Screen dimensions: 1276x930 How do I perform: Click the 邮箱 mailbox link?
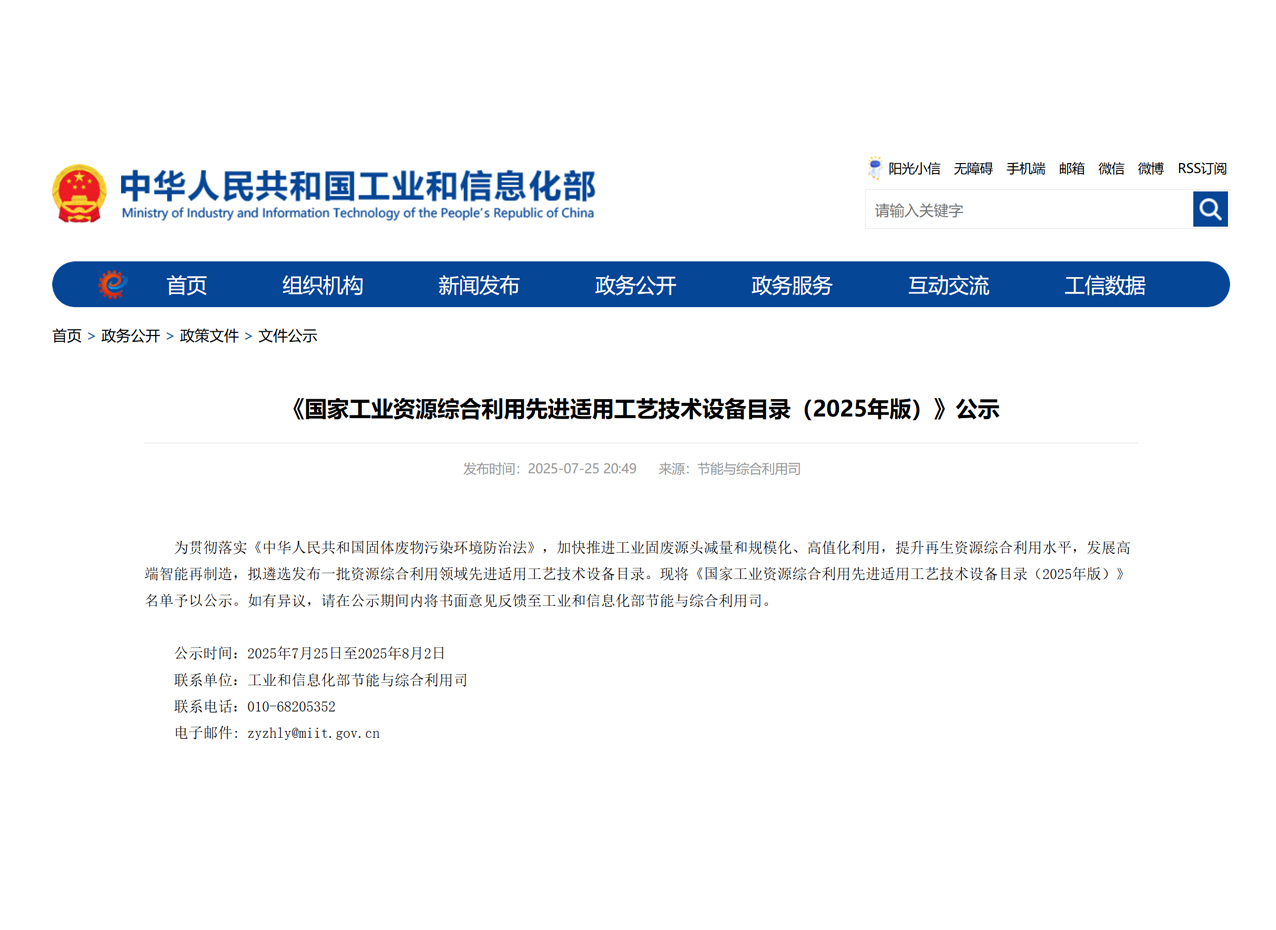click(x=1072, y=169)
